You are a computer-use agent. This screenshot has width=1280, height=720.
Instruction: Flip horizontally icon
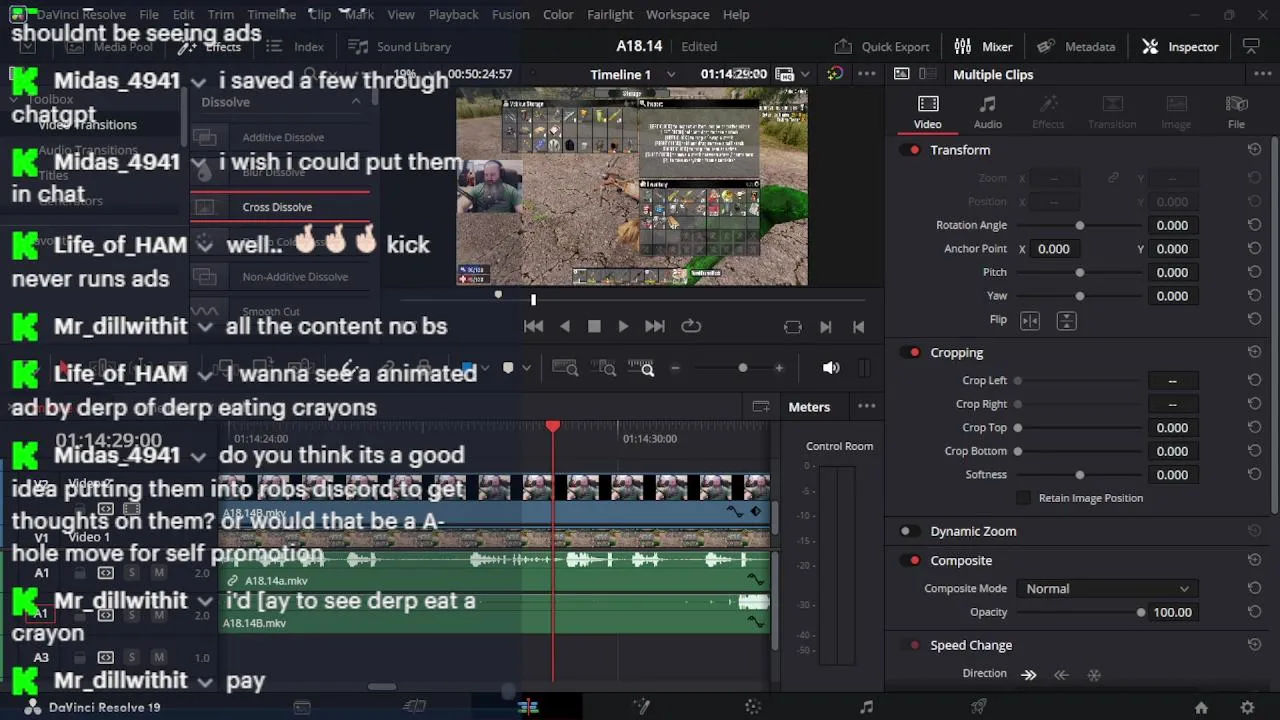click(x=1030, y=320)
